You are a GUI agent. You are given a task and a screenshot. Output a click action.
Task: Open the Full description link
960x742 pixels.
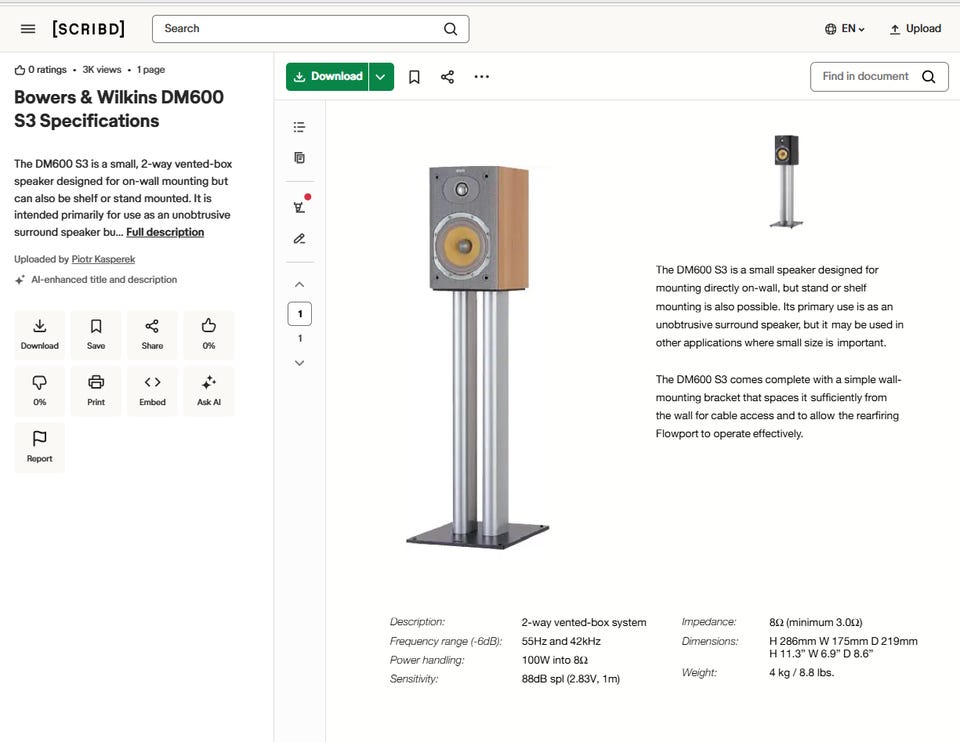pos(165,232)
